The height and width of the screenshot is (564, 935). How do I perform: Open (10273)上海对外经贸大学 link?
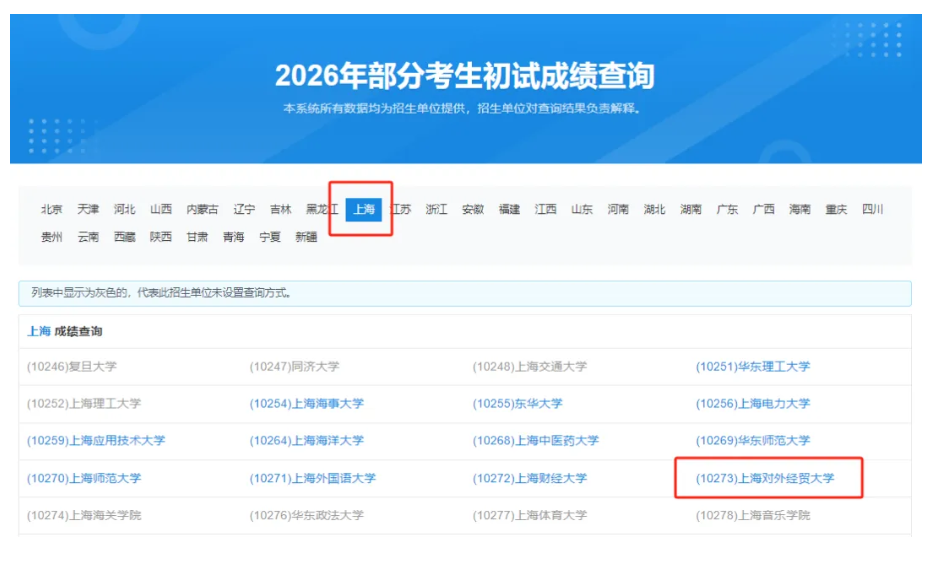[x=765, y=478]
